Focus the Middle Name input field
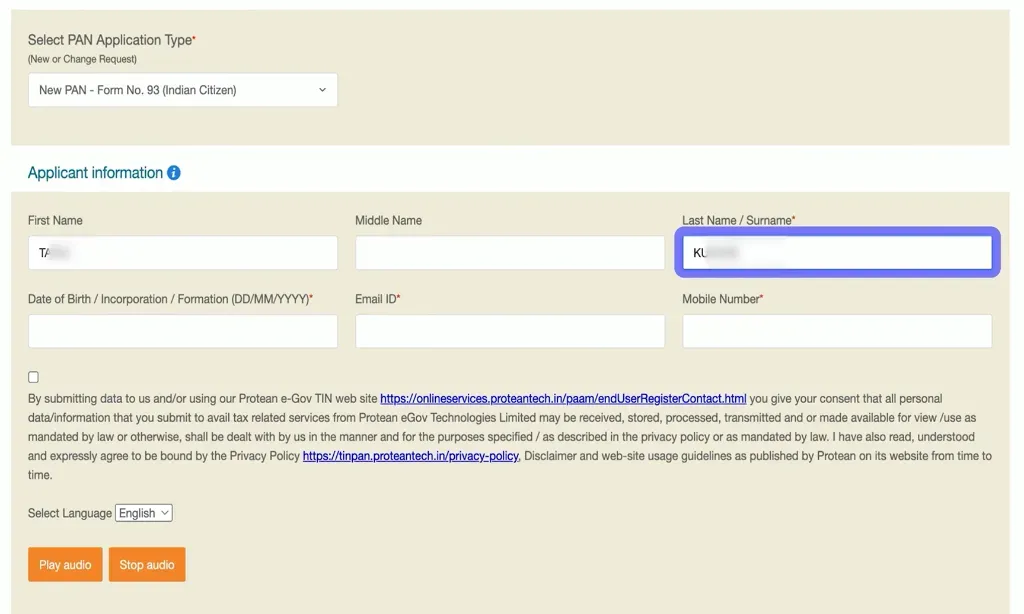The image size is (1024, 614). (x=509, y=253)
